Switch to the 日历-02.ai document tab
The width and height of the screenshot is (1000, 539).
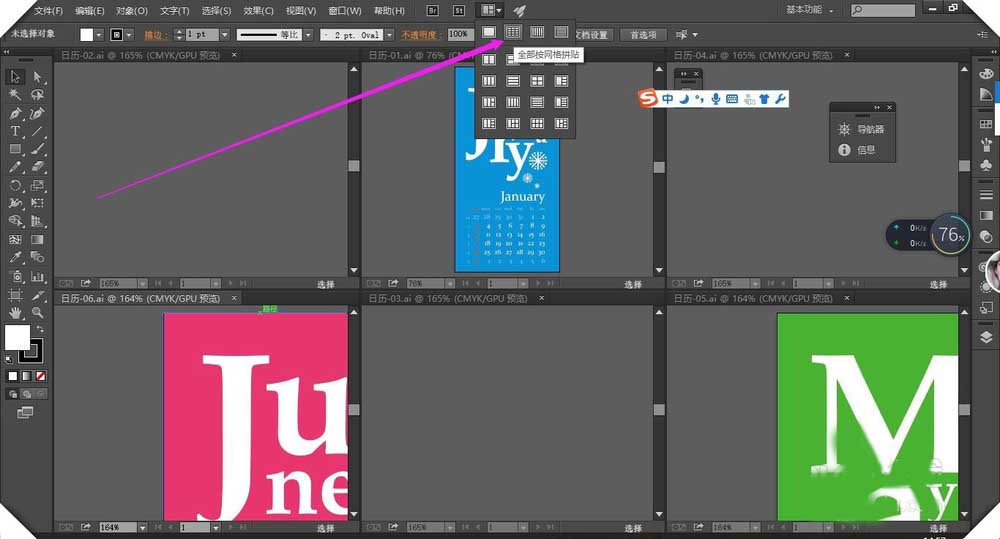tap(140, 55)
